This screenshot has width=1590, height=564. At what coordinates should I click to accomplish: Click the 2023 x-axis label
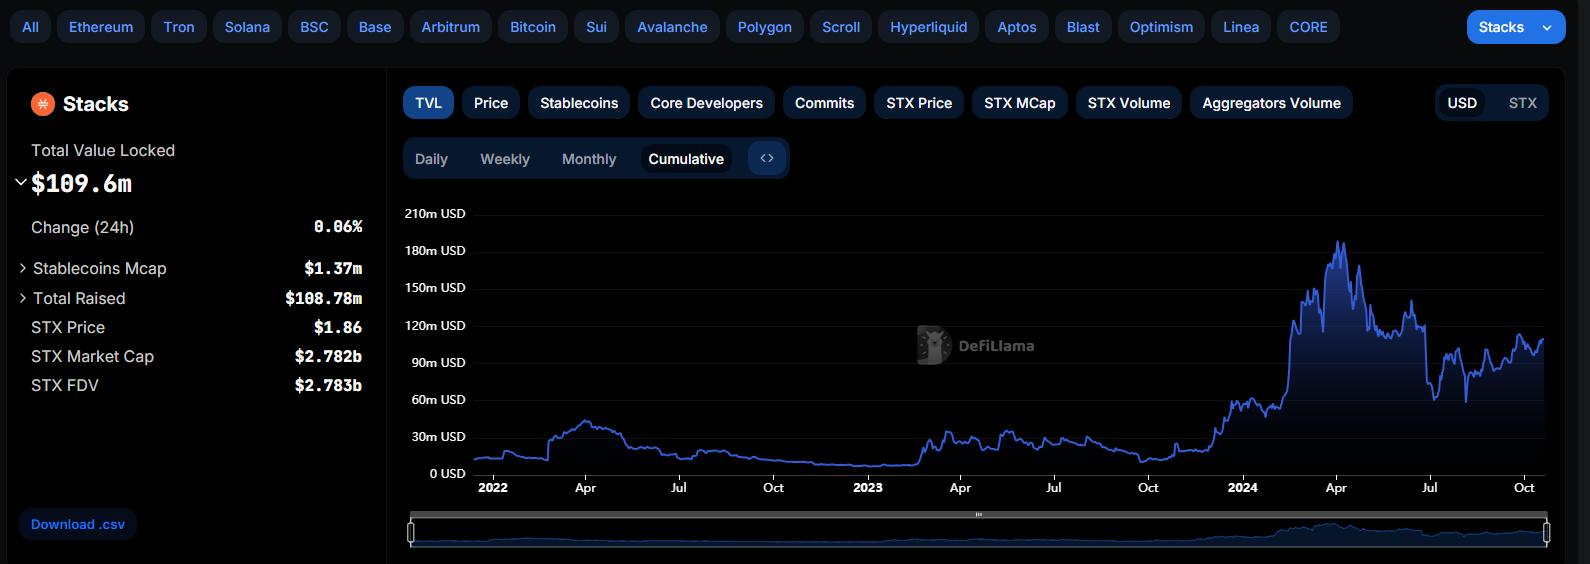pyautogui.click(x=868, y=488)
